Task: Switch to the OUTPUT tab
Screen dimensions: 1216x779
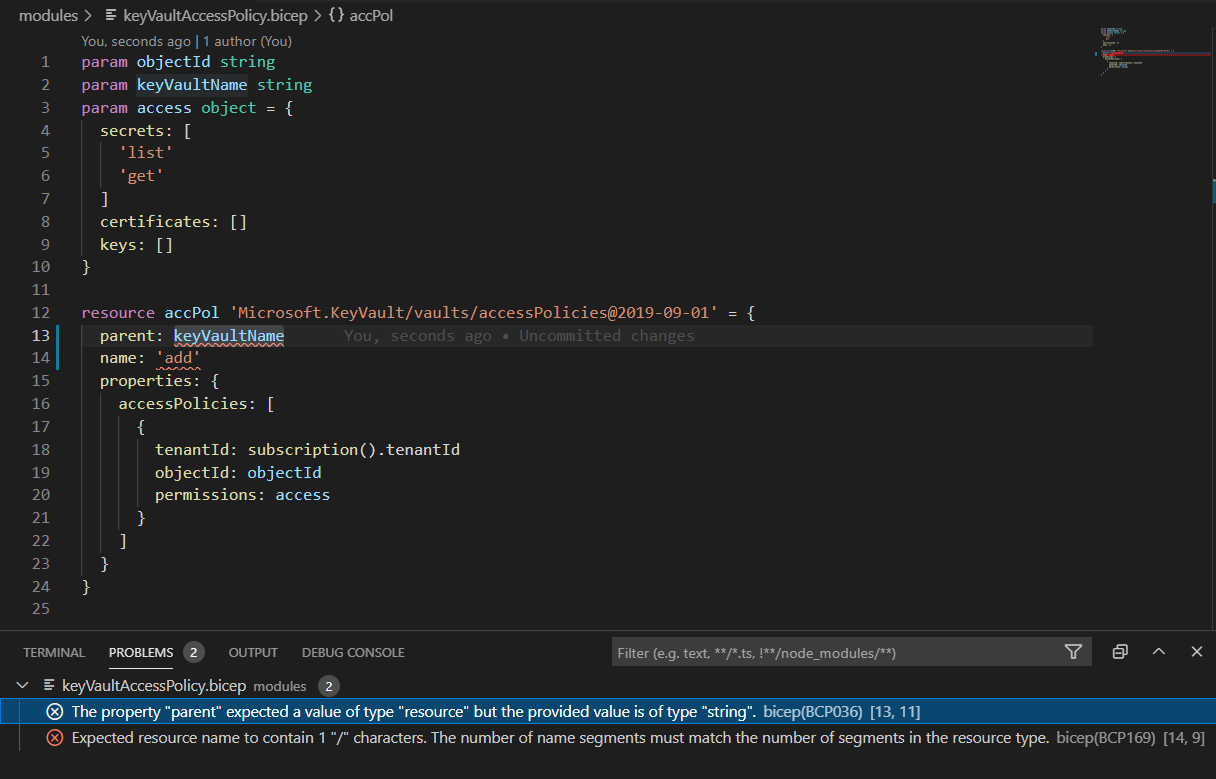Action: [253, 652]
